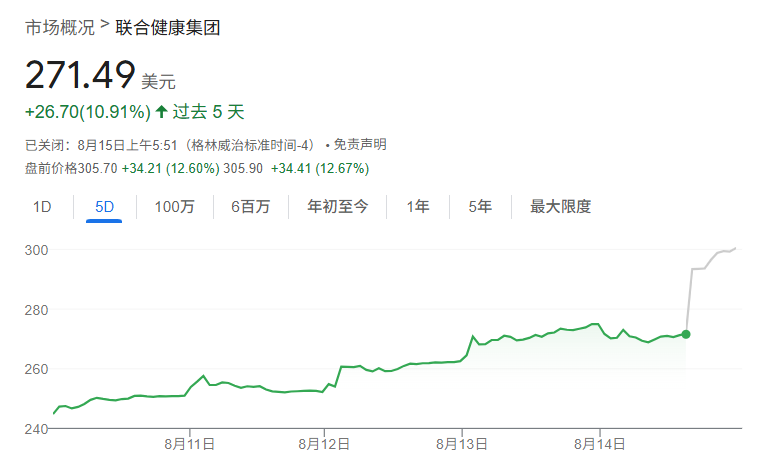
Task: Click the 8月11日 axis label
Action: point(189,444)
